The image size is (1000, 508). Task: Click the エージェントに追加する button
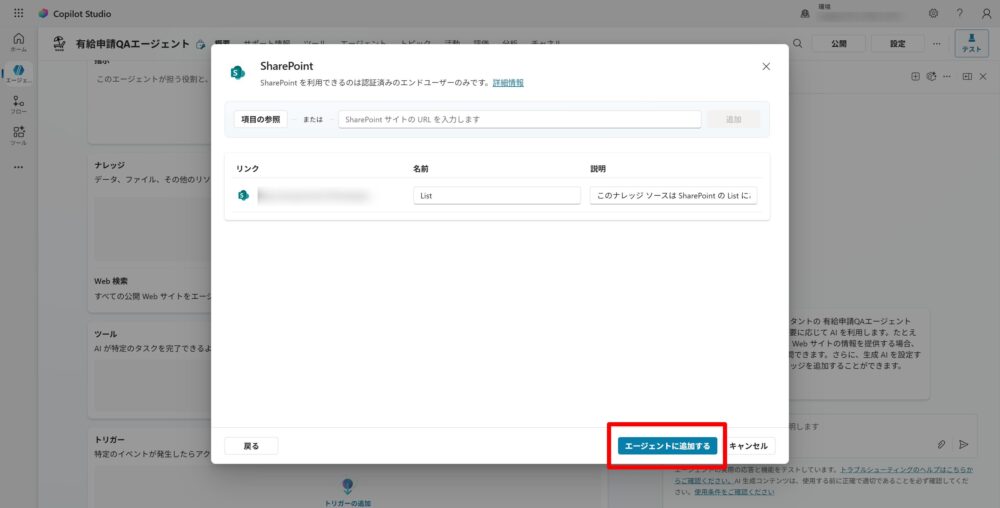click(666, 446)
